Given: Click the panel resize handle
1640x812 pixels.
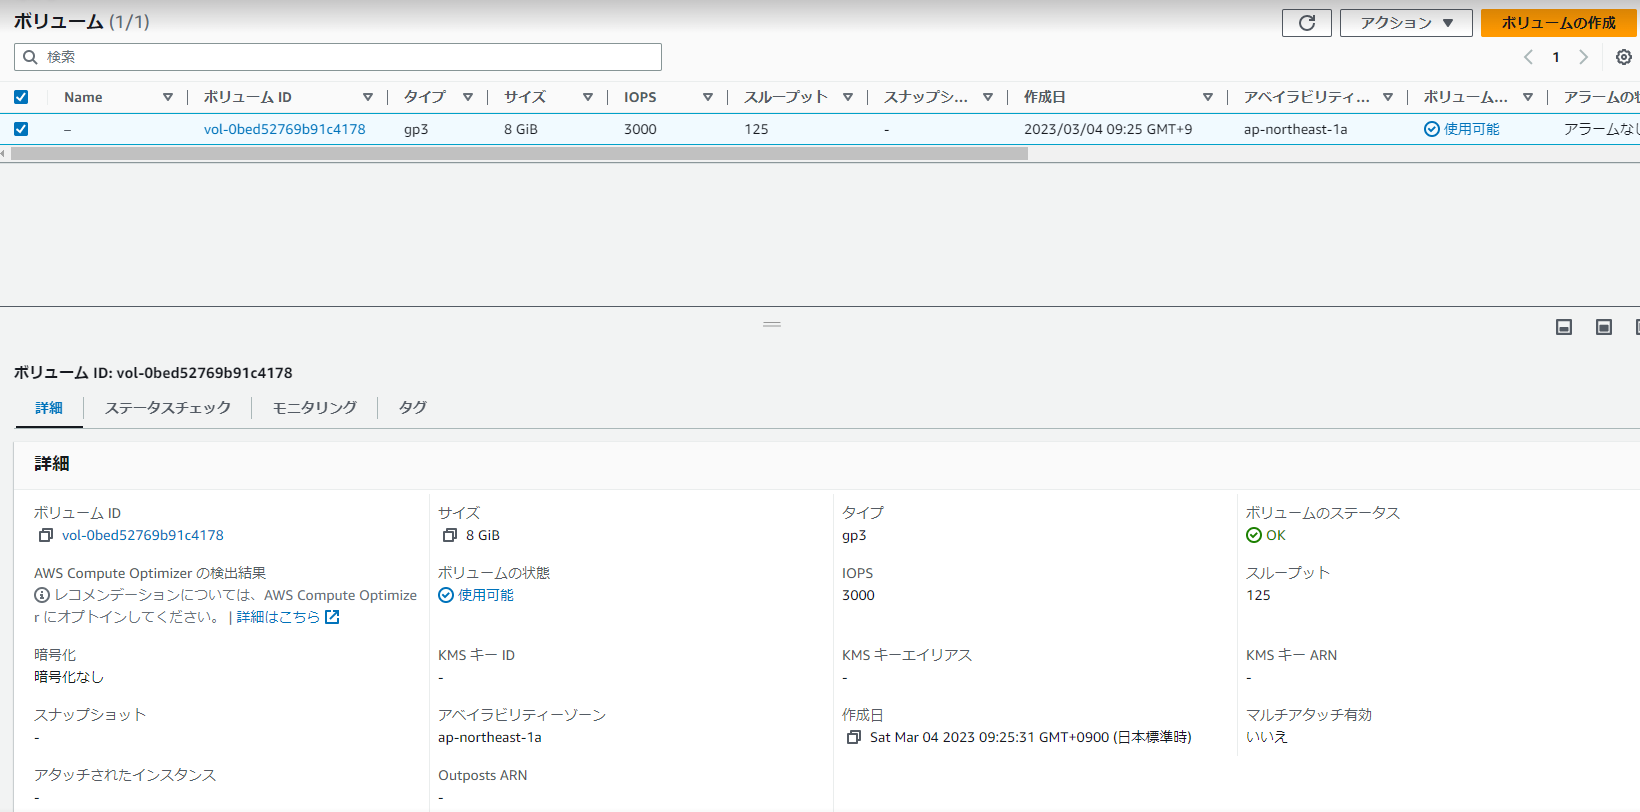Looking at the screenshot, I should point(772,324).
